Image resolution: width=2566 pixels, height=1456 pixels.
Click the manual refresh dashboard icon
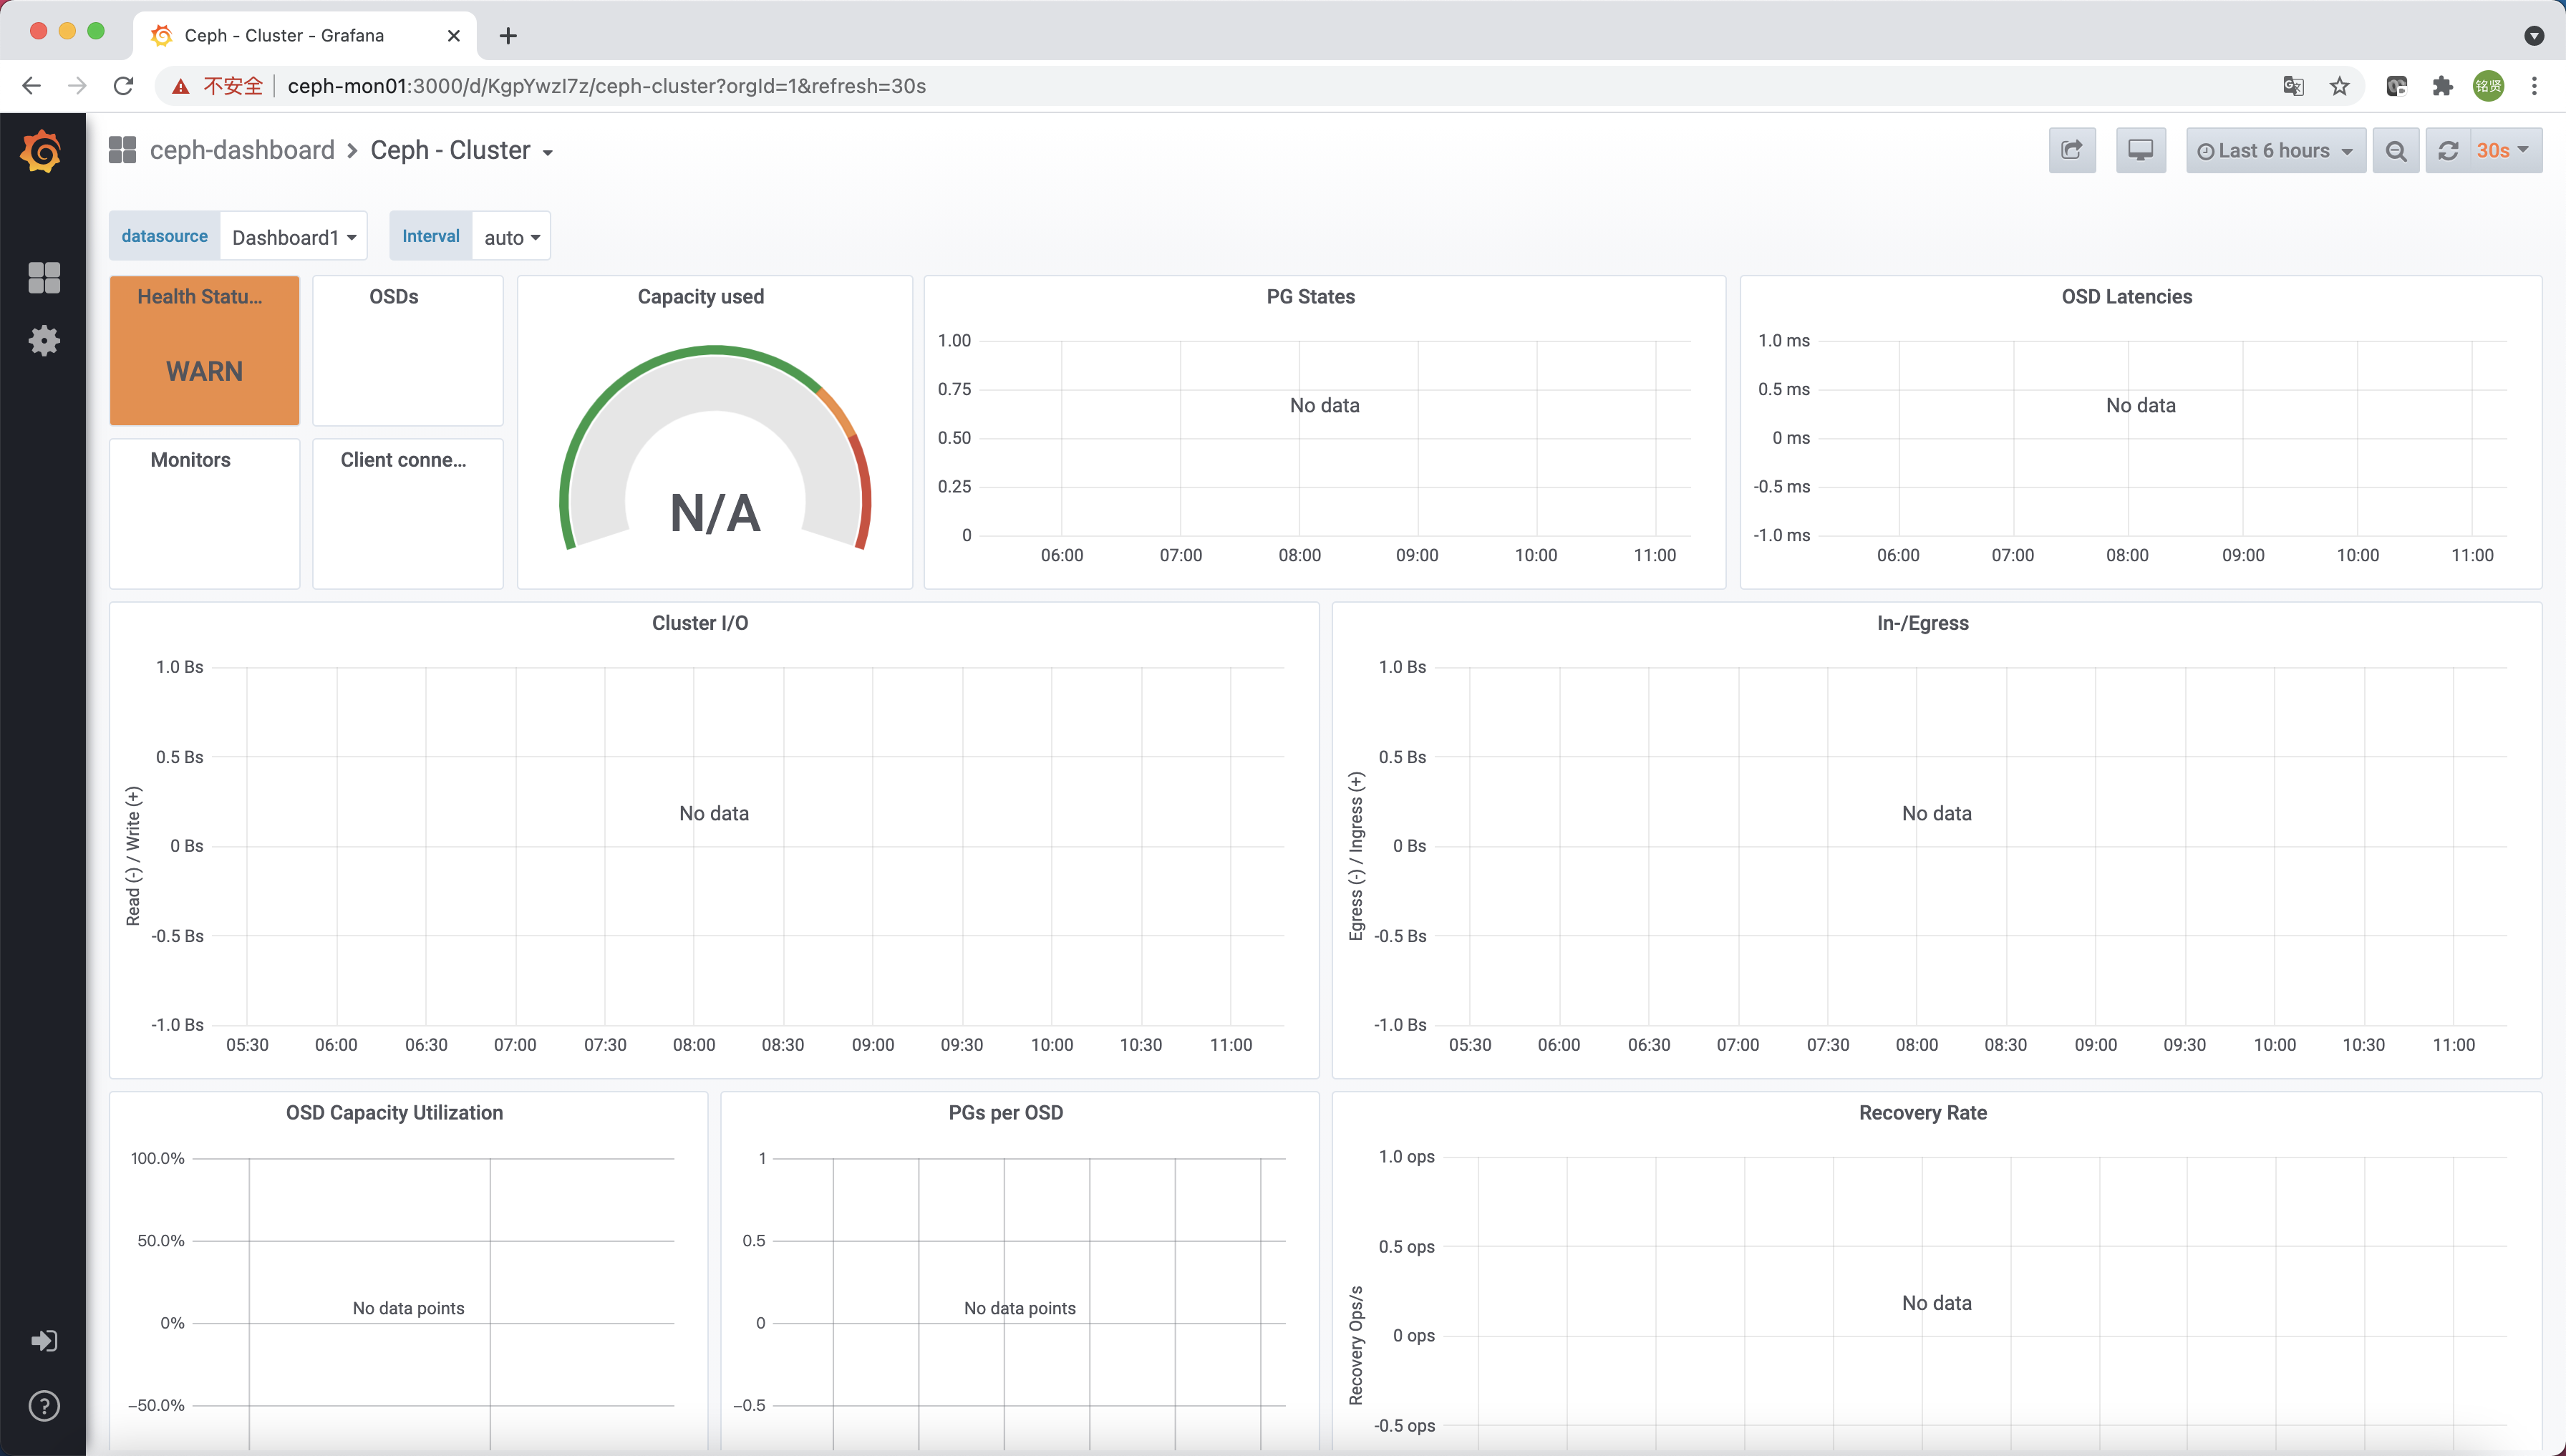click(x=2447, y=150)
